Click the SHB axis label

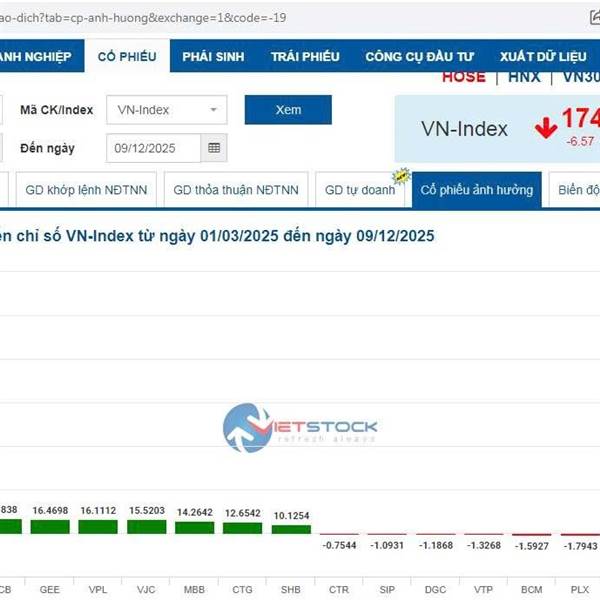coord(290,589)
